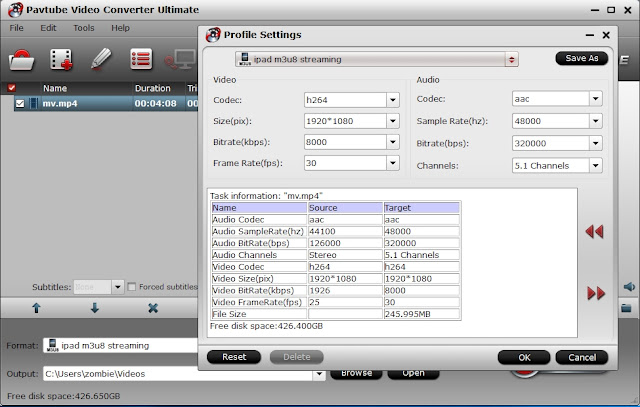
Task: Click target file size 245.995MB cell
Action: pos(422,314)
